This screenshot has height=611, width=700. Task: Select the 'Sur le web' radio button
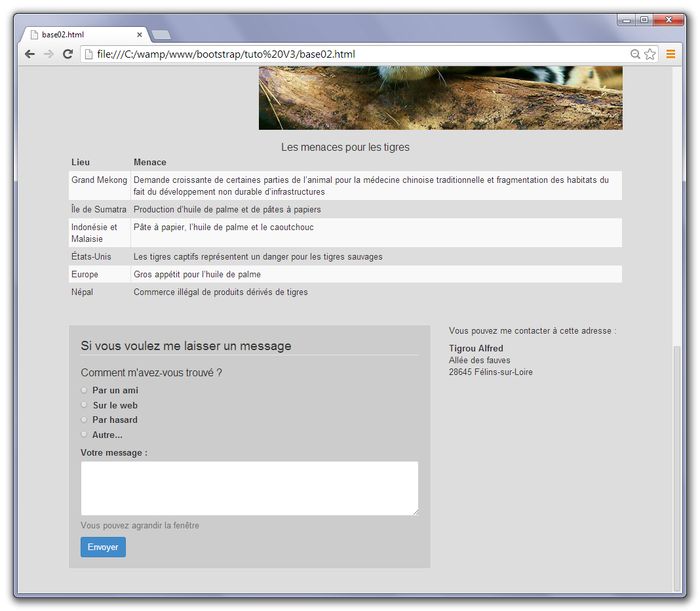coord(84,405)
